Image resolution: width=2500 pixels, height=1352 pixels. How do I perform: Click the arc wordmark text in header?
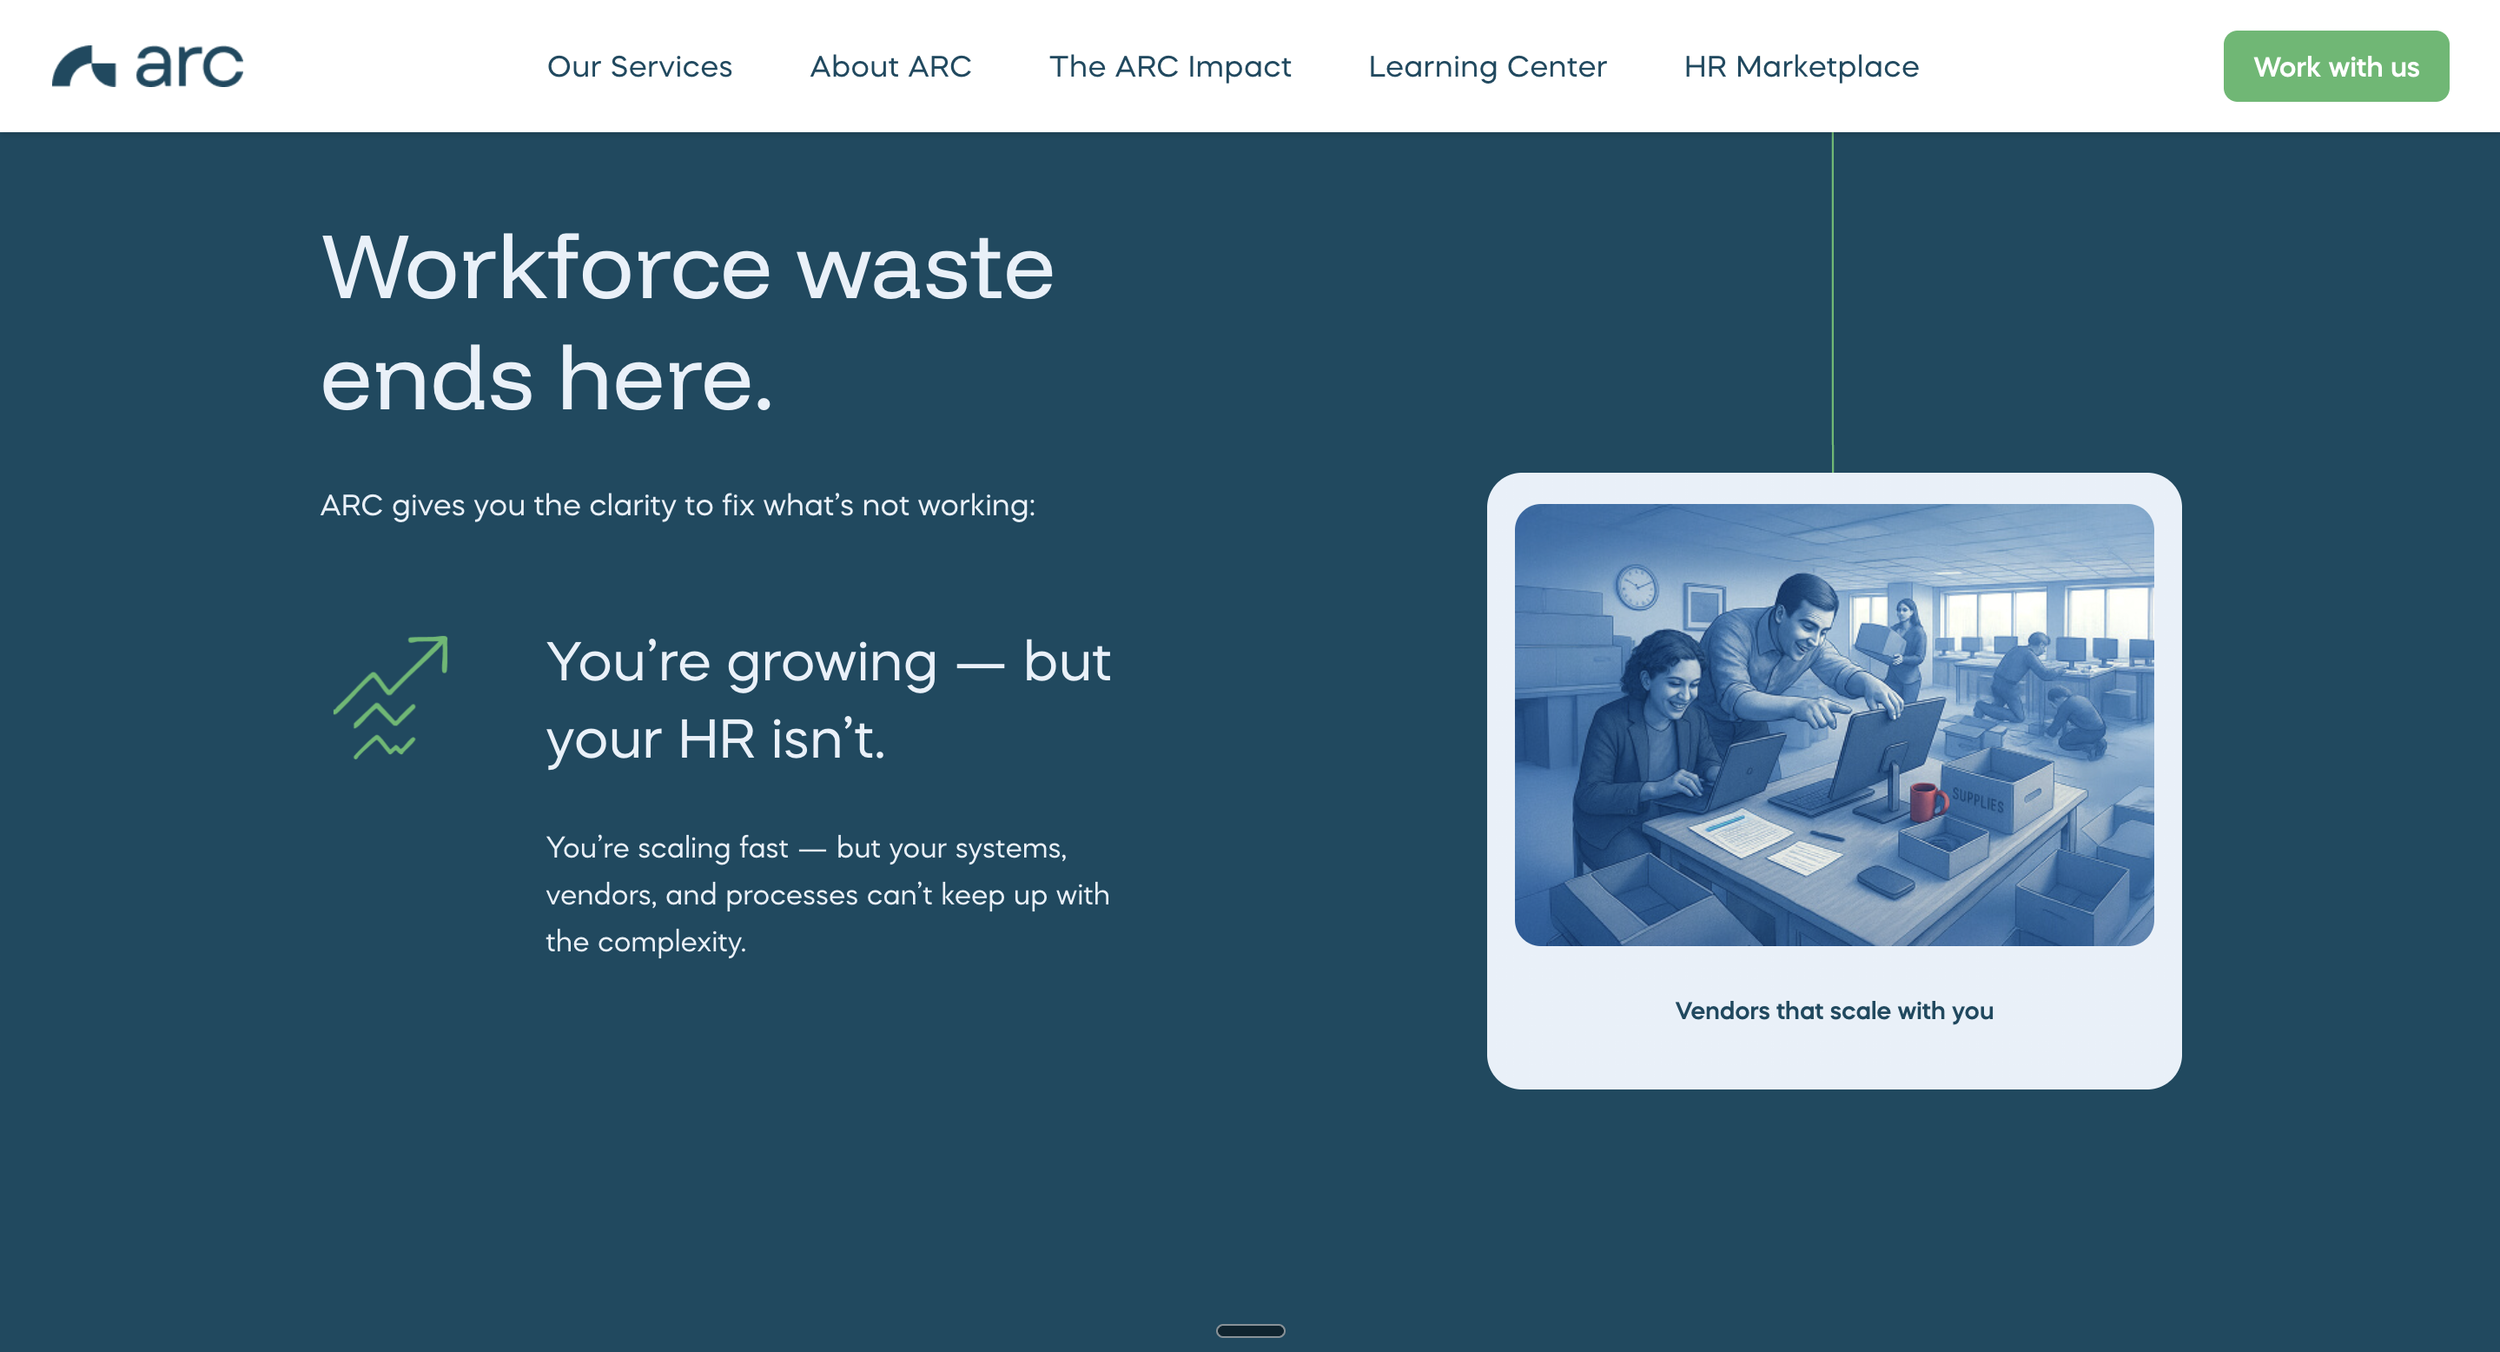coord(189,67)
